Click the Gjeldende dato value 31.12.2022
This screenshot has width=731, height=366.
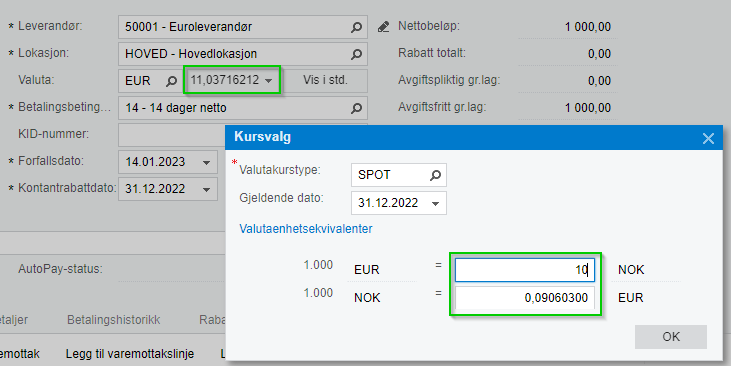pos(388,203)
